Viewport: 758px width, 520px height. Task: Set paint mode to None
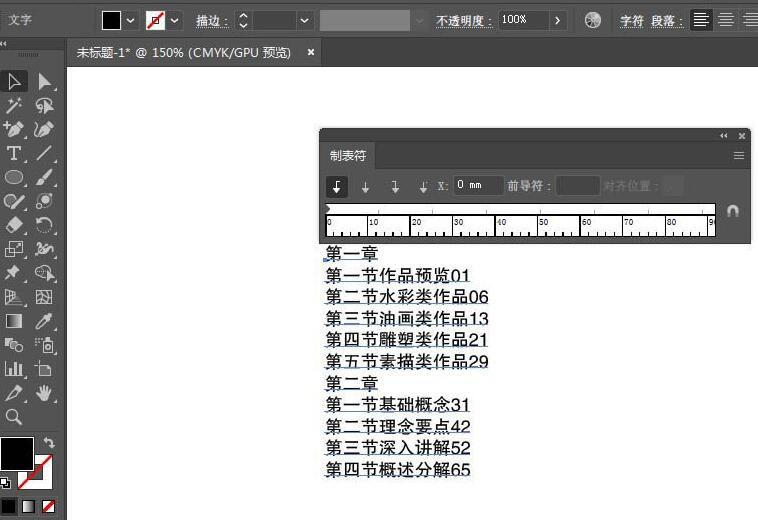pos(48,506)
